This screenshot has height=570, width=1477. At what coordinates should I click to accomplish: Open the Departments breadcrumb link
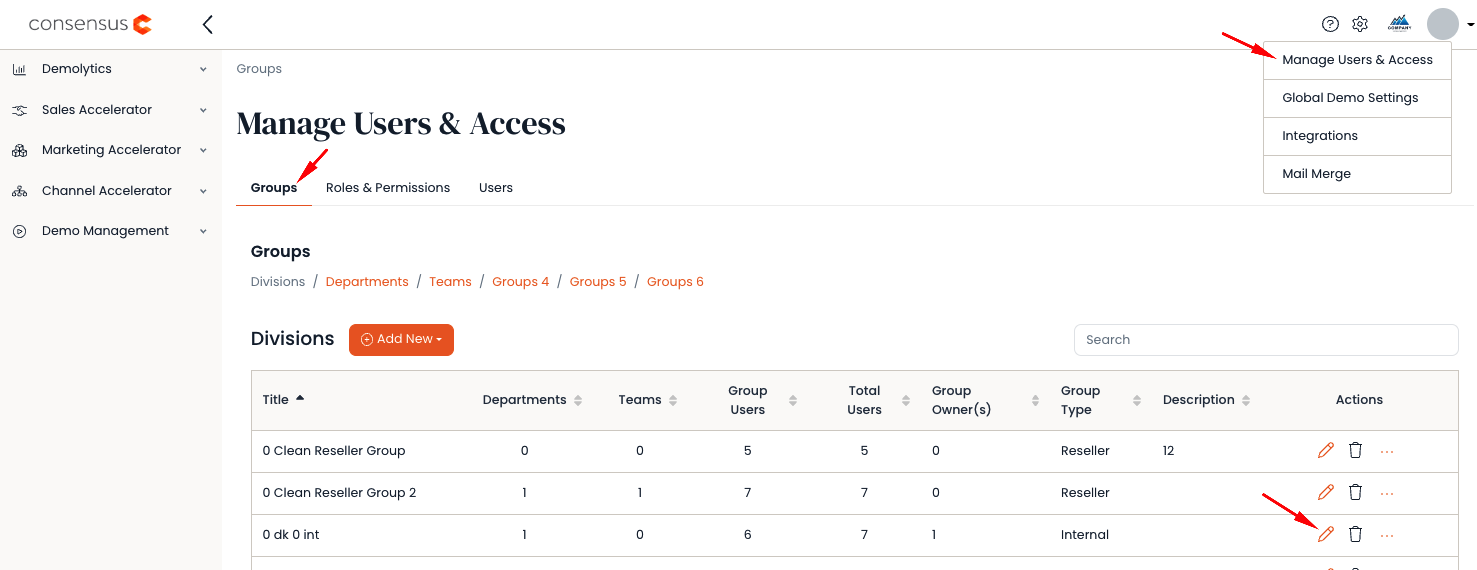tap(367, 282)
